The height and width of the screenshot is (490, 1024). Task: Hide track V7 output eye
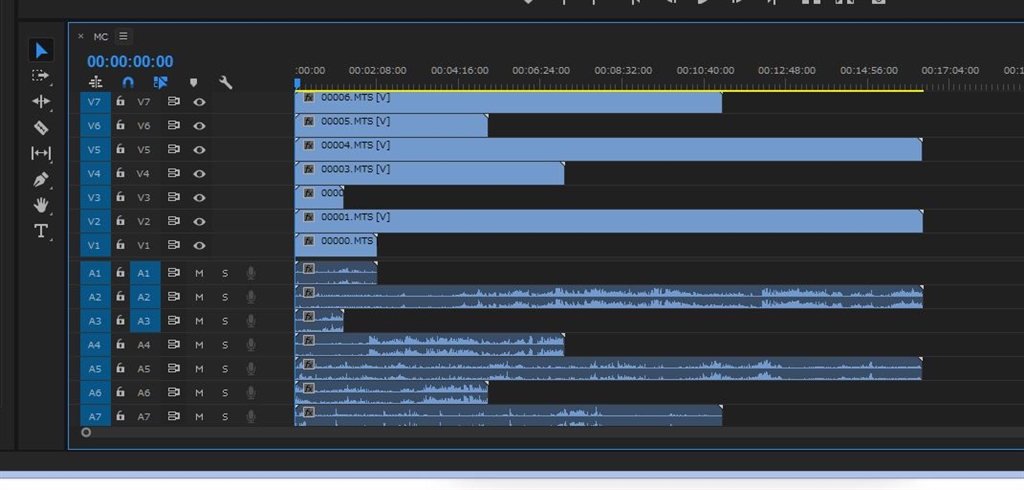point(200,102)
